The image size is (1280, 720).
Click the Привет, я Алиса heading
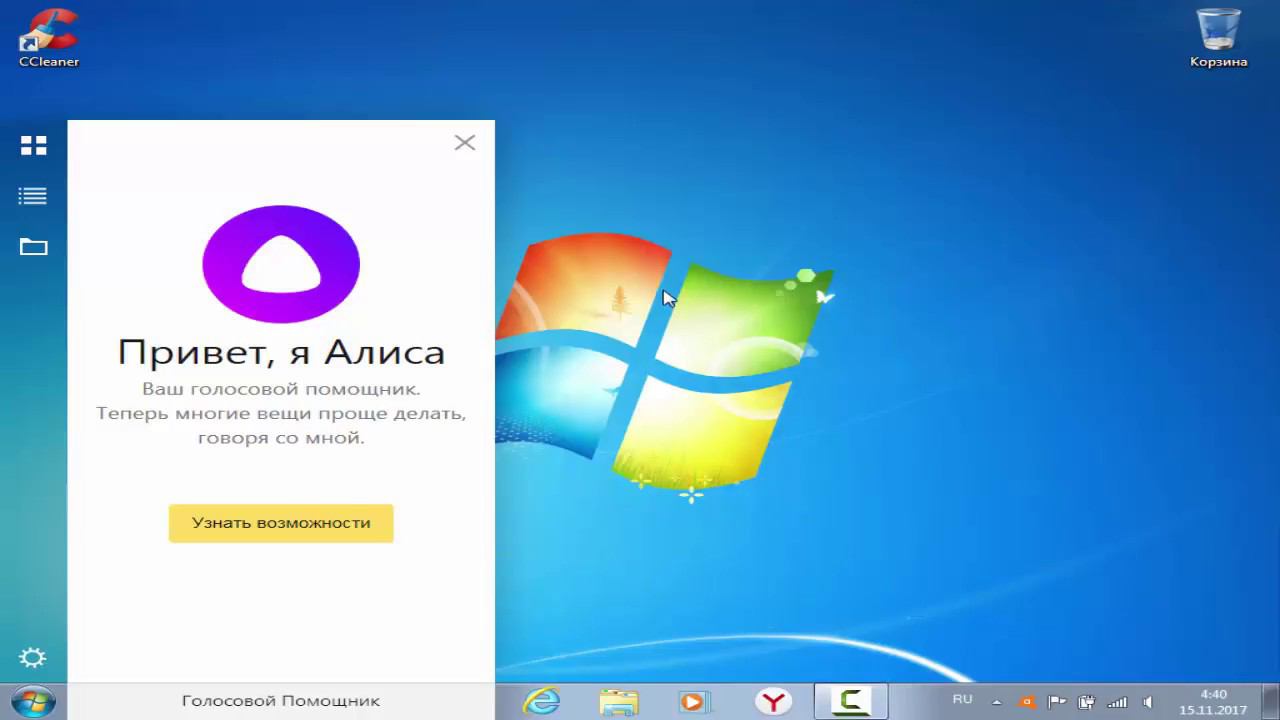[281, 352]
